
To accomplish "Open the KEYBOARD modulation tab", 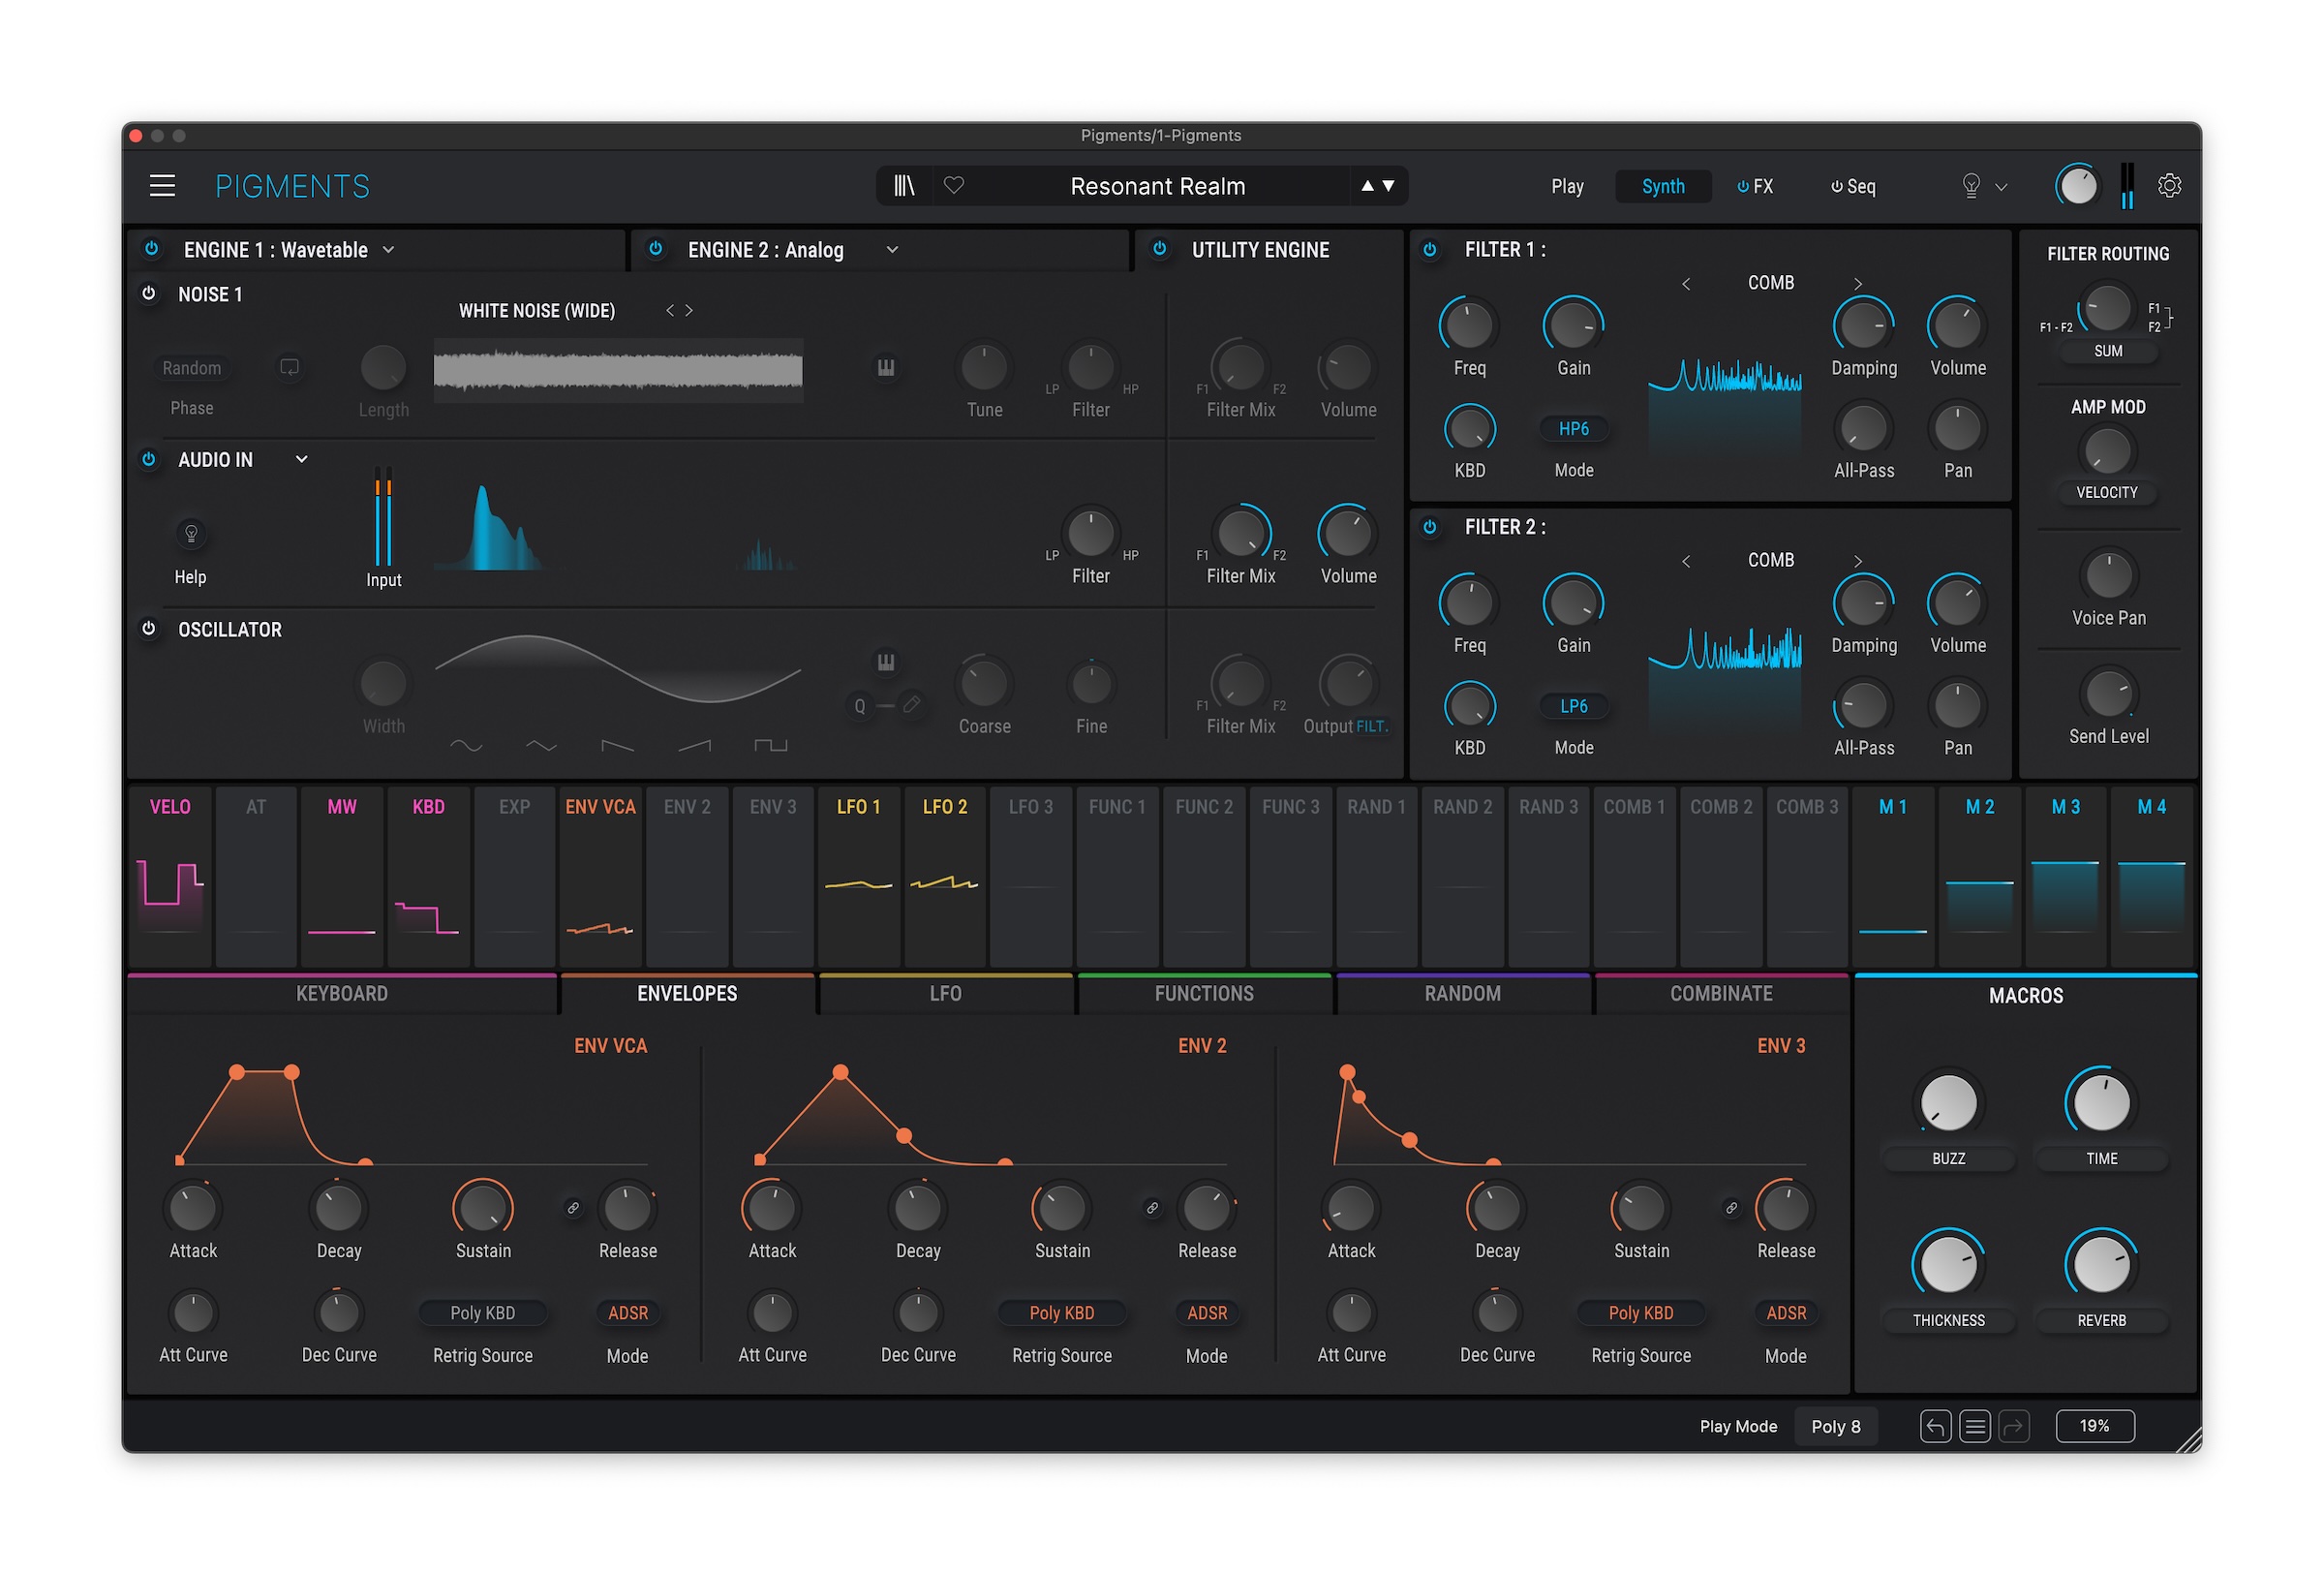I will [x=342, y=994].
